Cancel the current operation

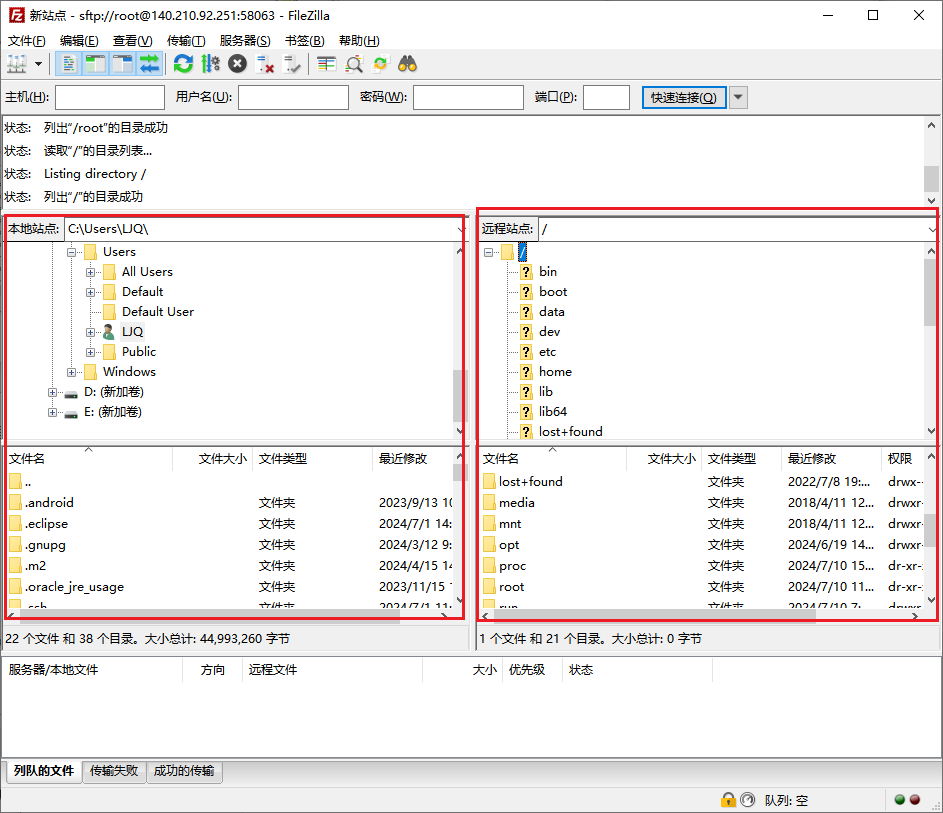(238, 64)
